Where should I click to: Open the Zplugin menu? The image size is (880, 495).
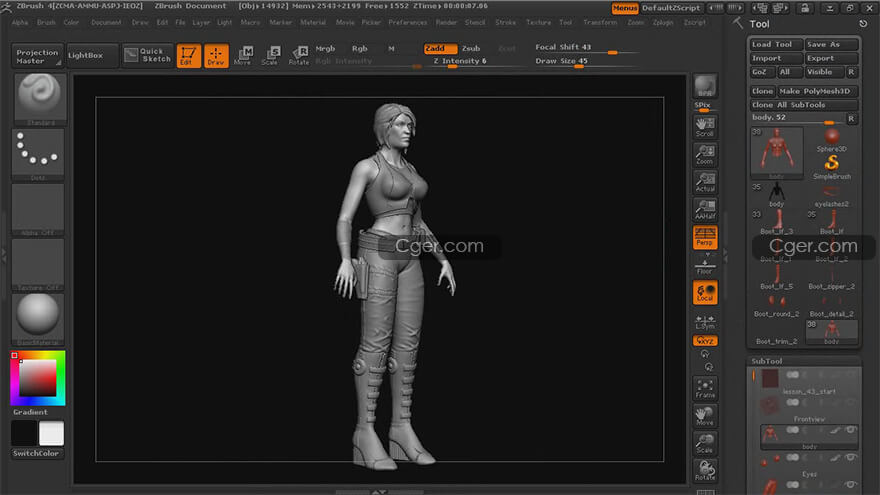[663, 22]
